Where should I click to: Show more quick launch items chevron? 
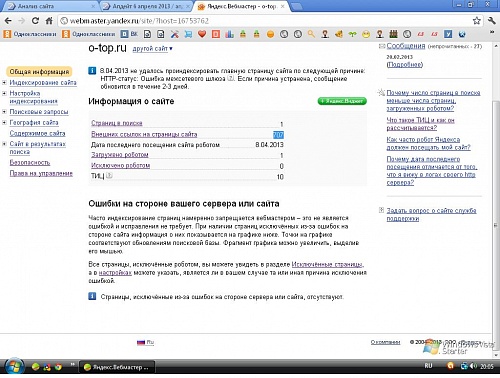(72, 365)
